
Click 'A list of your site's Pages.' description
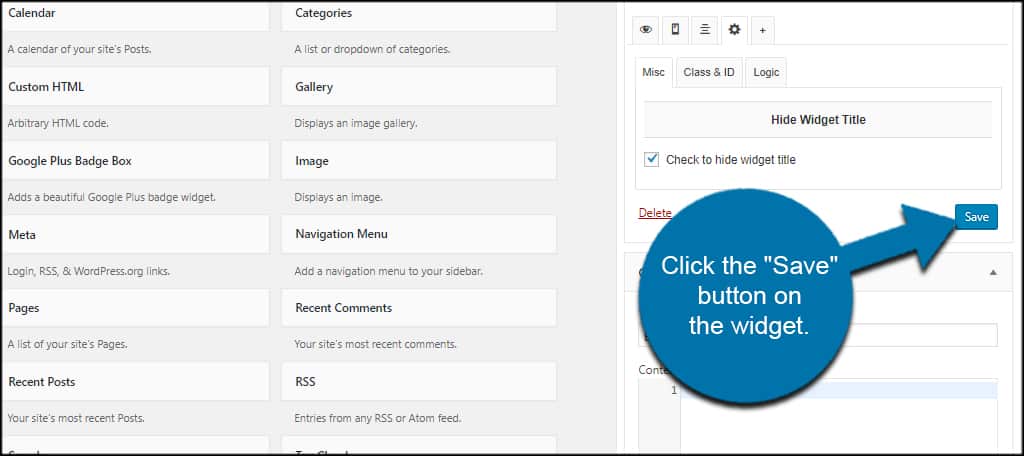(x=67, y=344)
